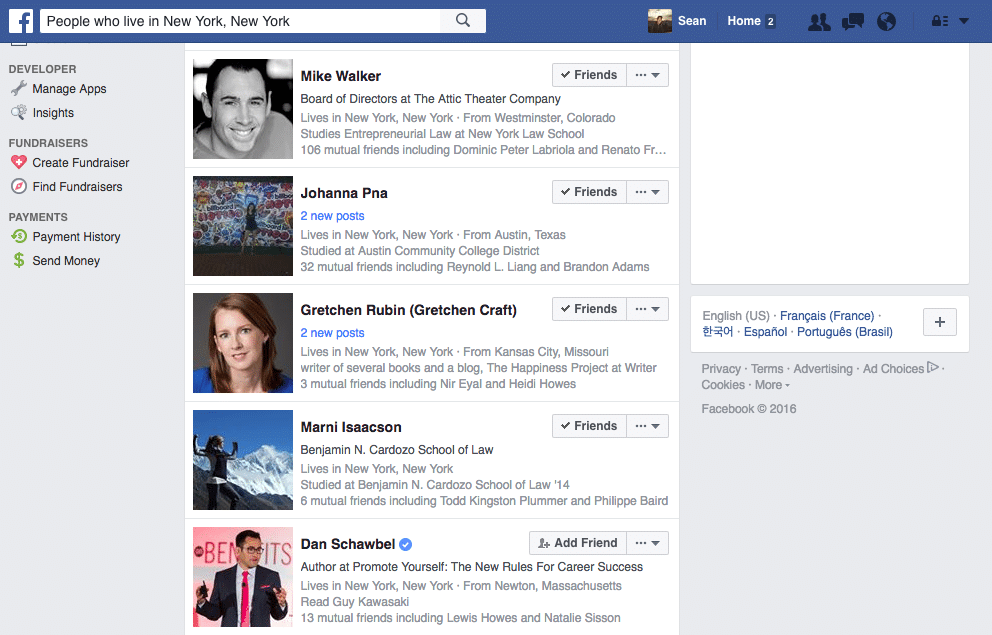
Task: Open Ad Choices footer link
Action: pyautogui.click(x=901, y=368)
